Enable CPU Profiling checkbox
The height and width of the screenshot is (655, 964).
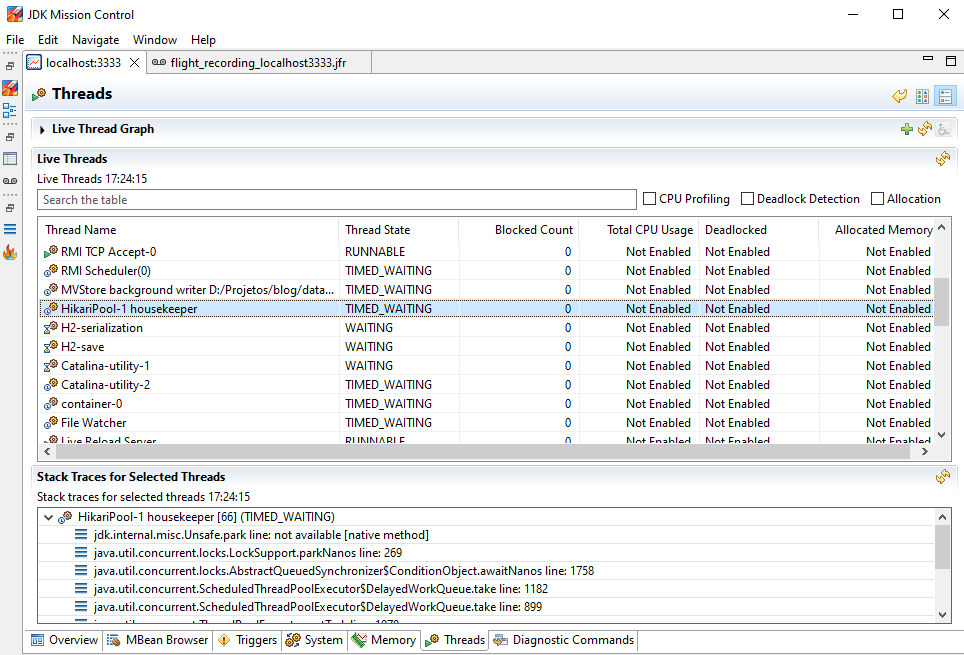(649, 199)
